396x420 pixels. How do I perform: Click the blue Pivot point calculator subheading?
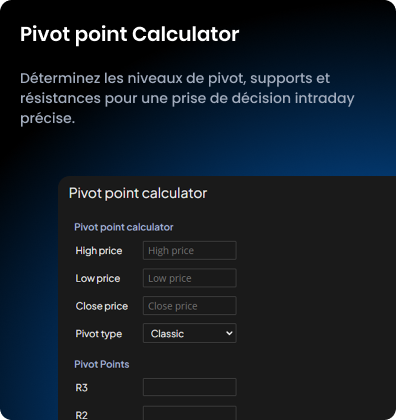[x=124, y=227]
